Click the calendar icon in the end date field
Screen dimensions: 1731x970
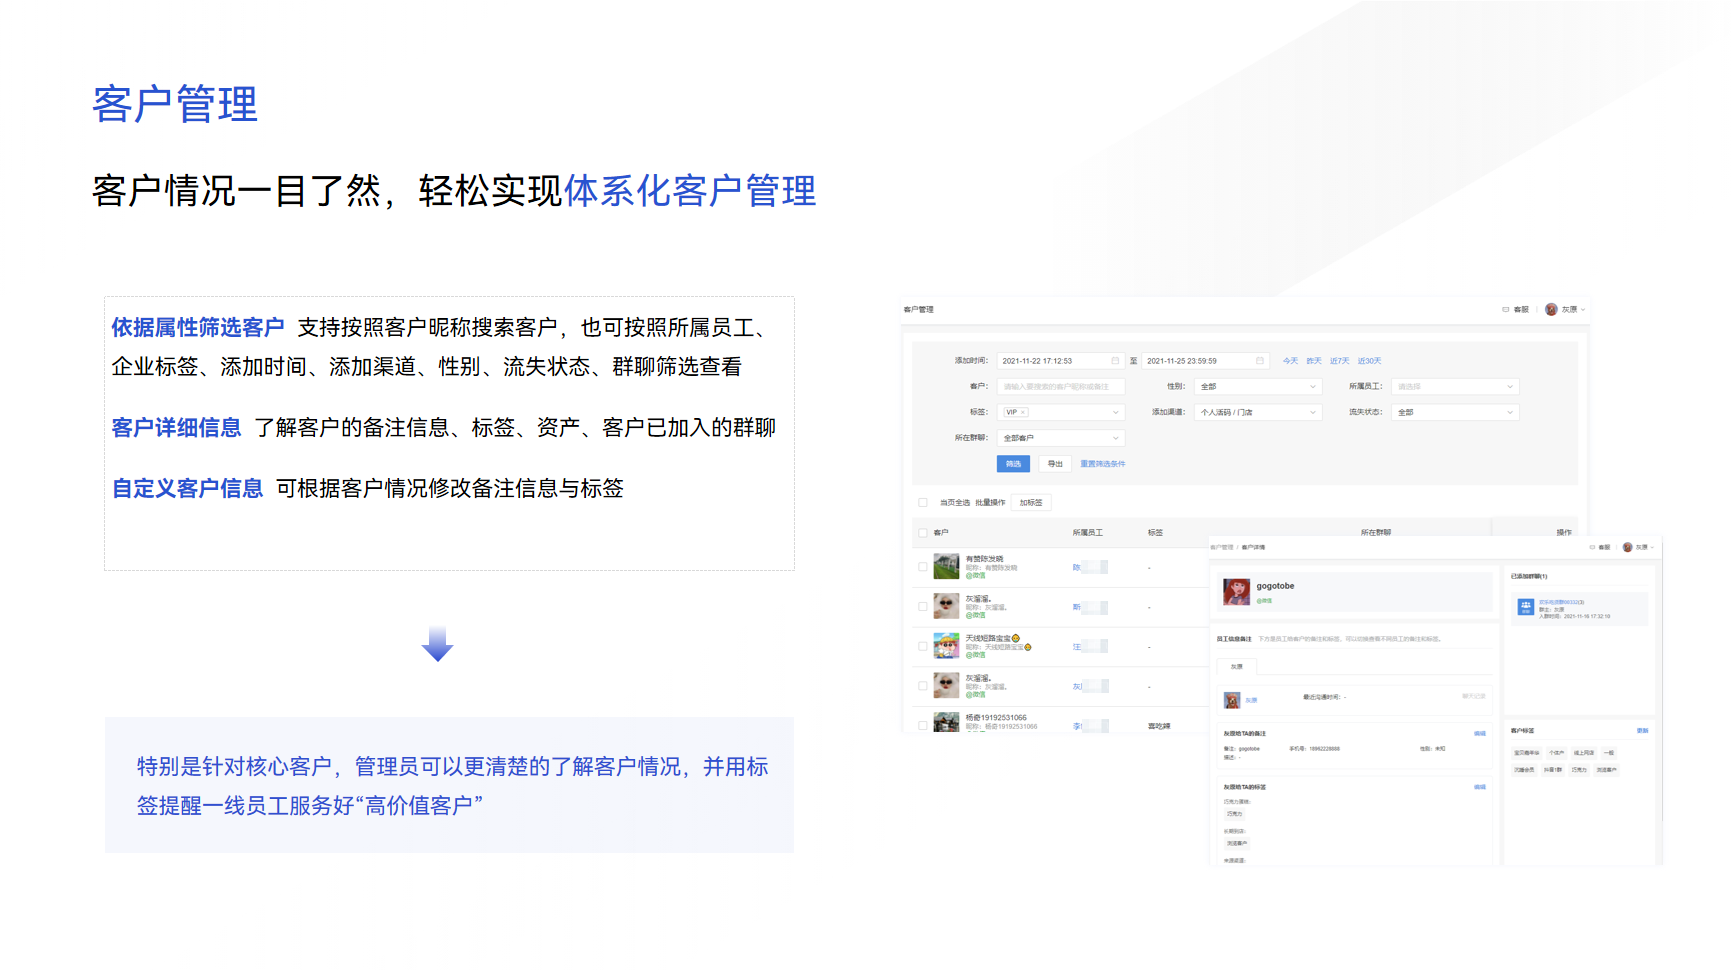1259,361
